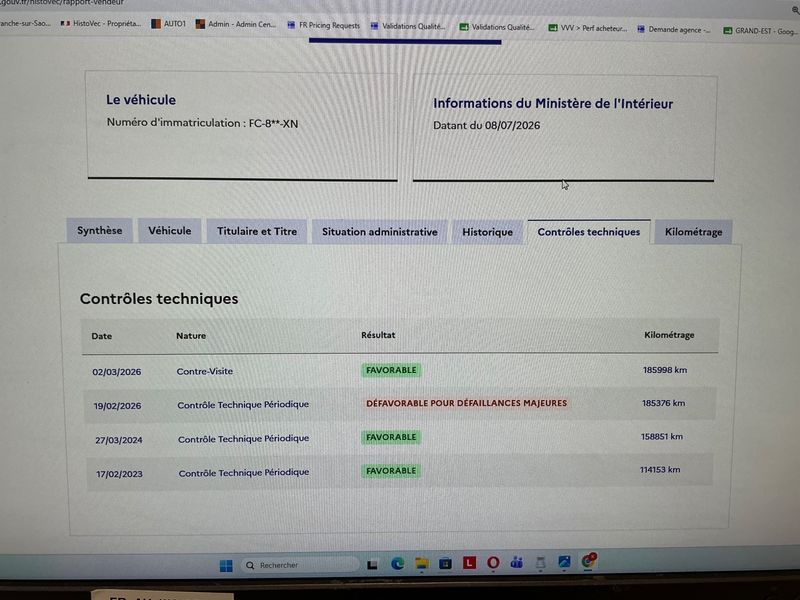Open the Validations Qualité bookmark with green sheet icon
Image resolution: width=800 pixels, height=600 pixels.
(x=497, y=27)
